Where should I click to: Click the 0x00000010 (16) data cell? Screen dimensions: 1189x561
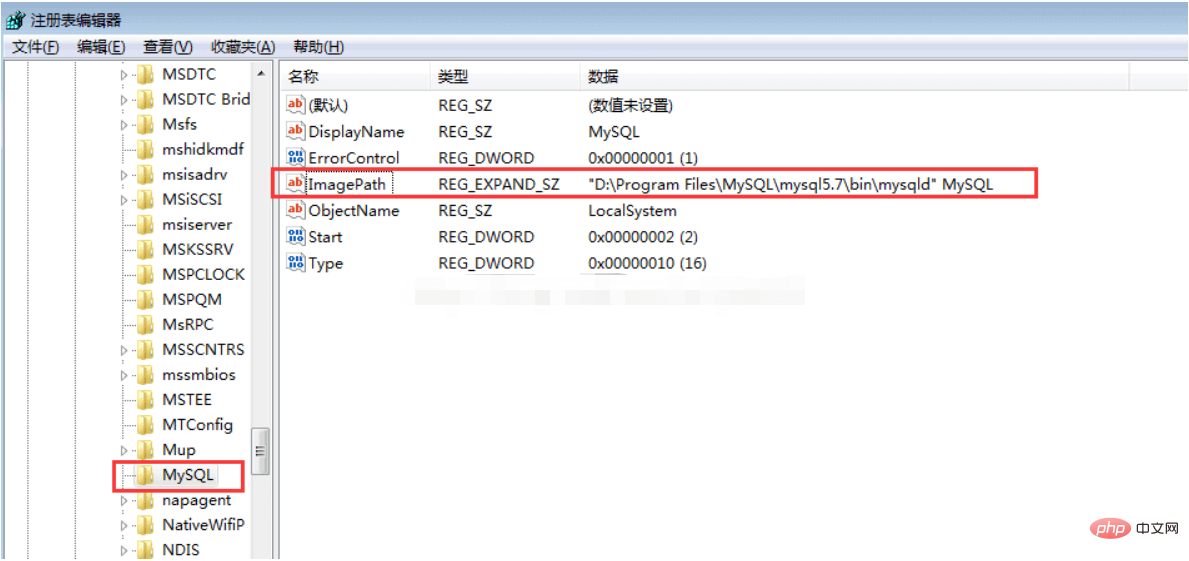click(x=648, y=263)
